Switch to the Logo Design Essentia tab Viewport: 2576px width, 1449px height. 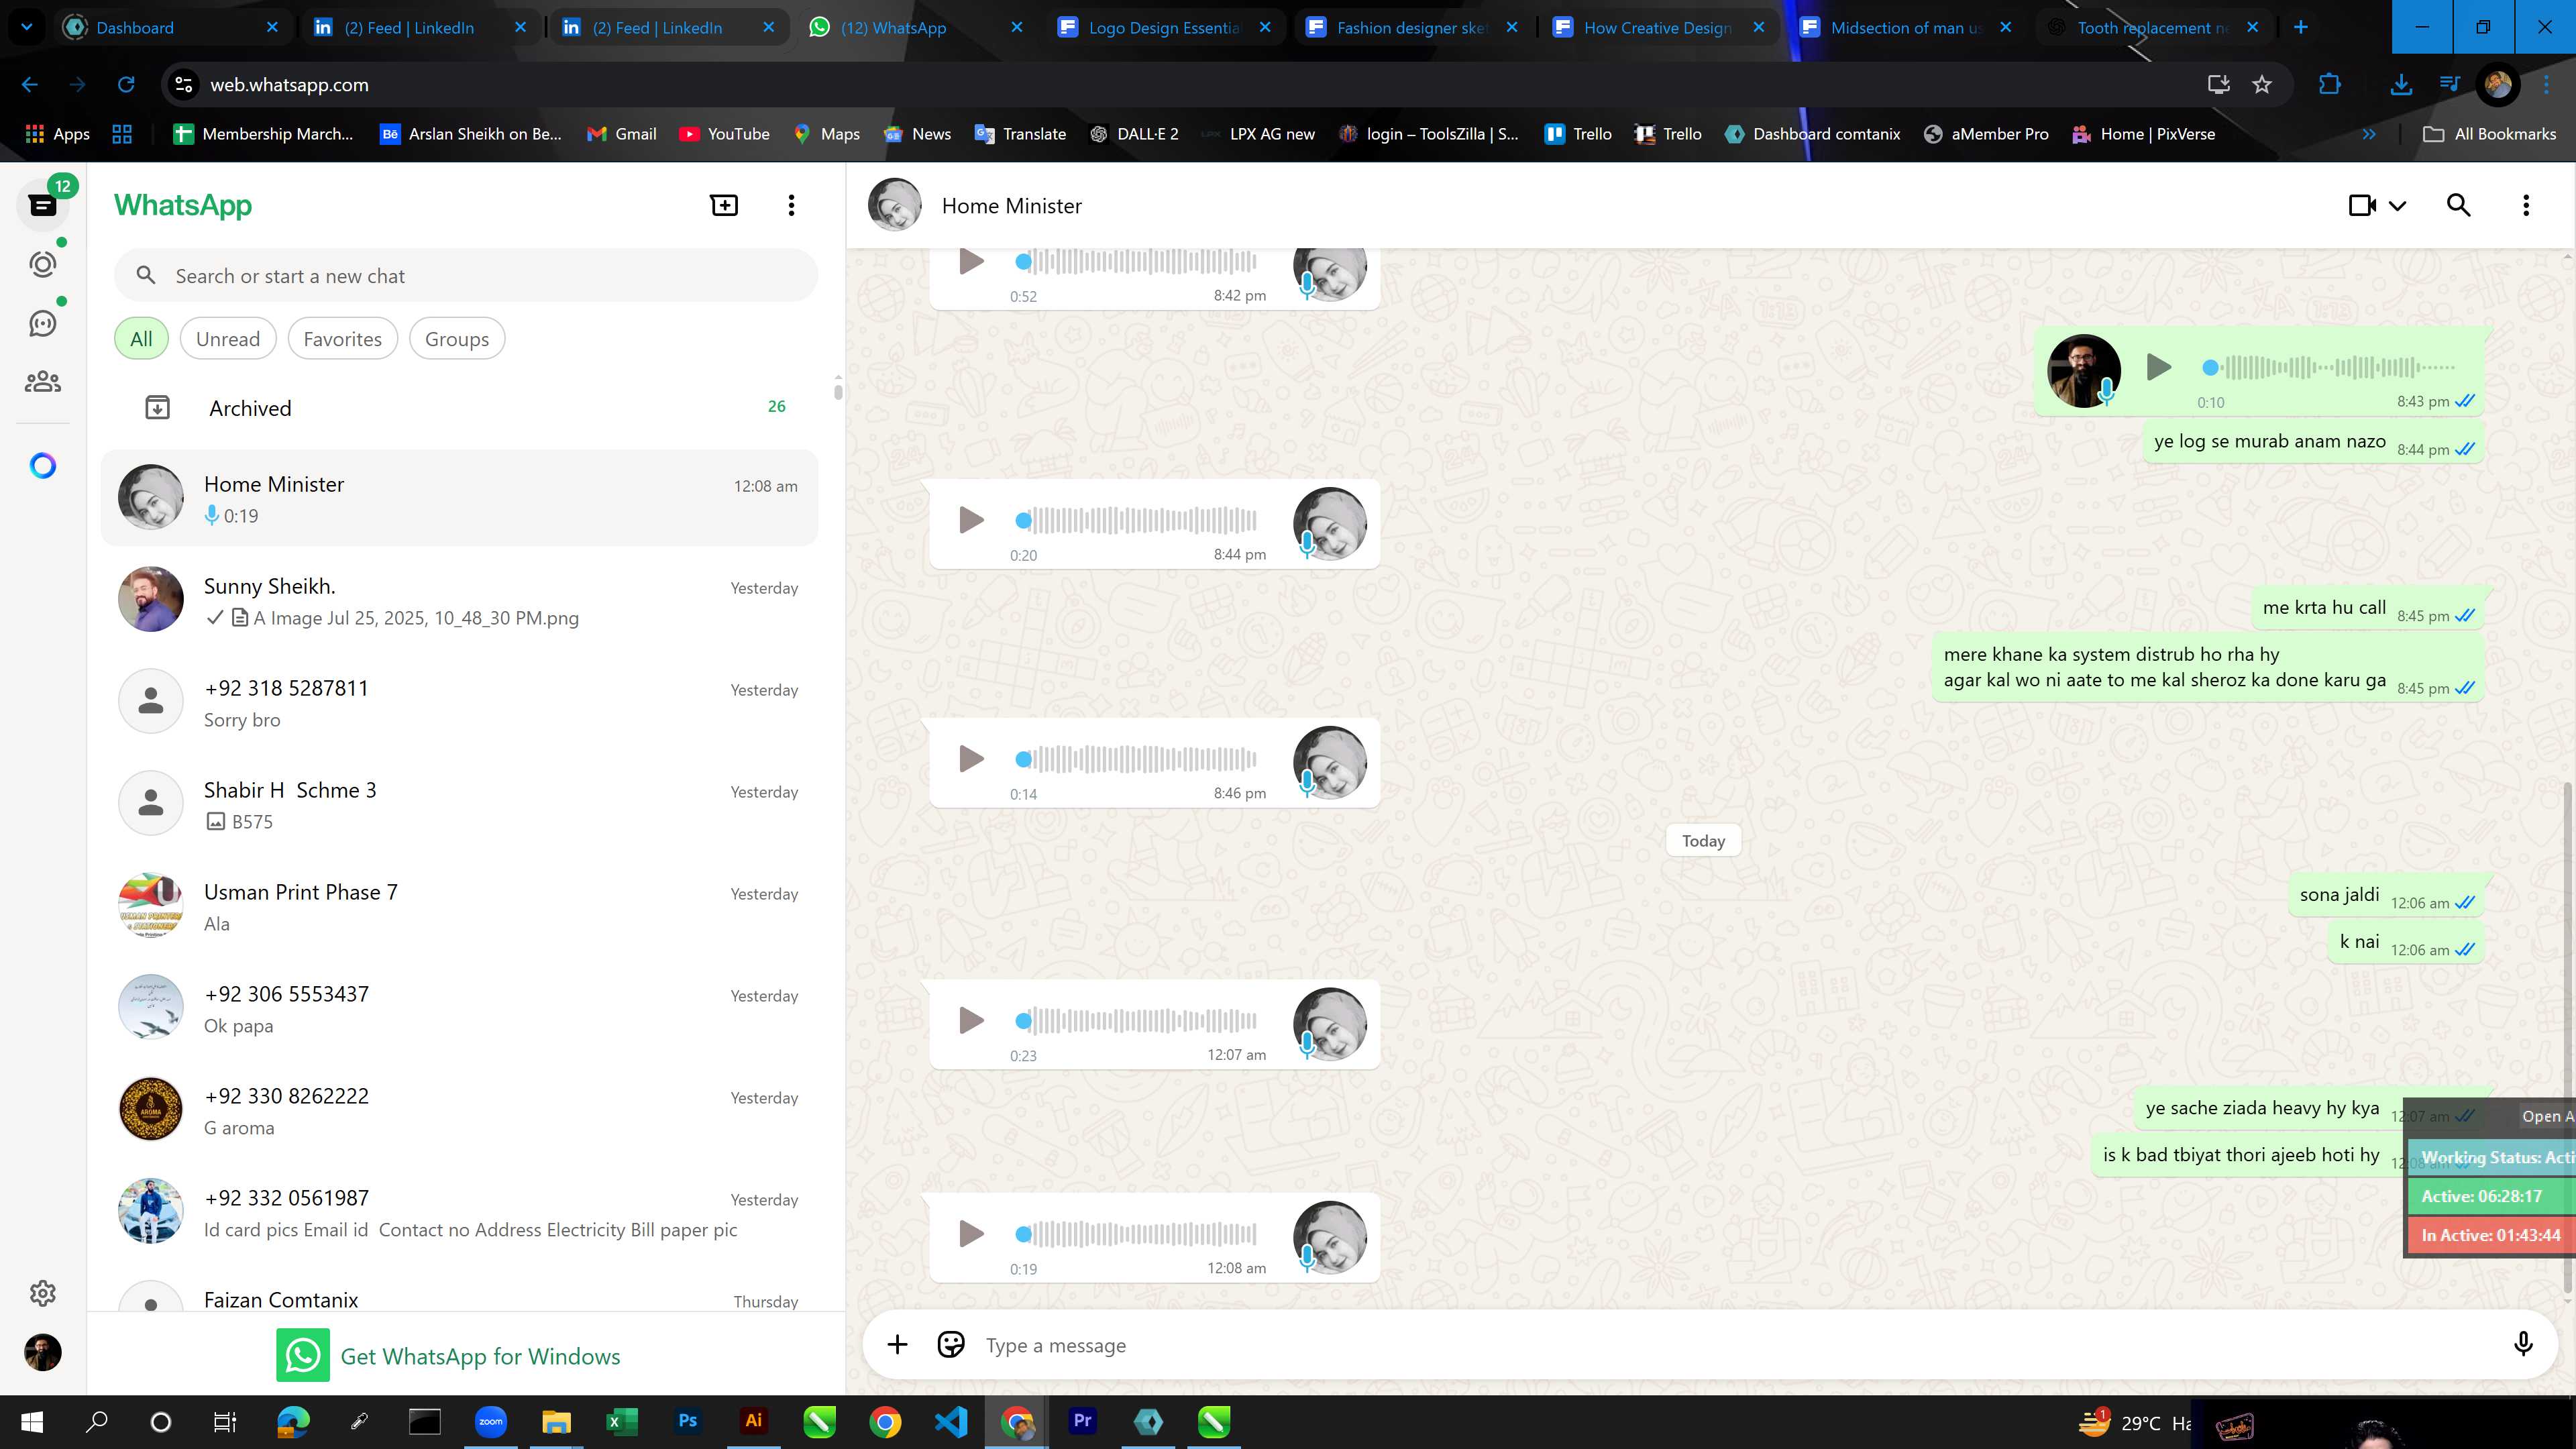1165,27
